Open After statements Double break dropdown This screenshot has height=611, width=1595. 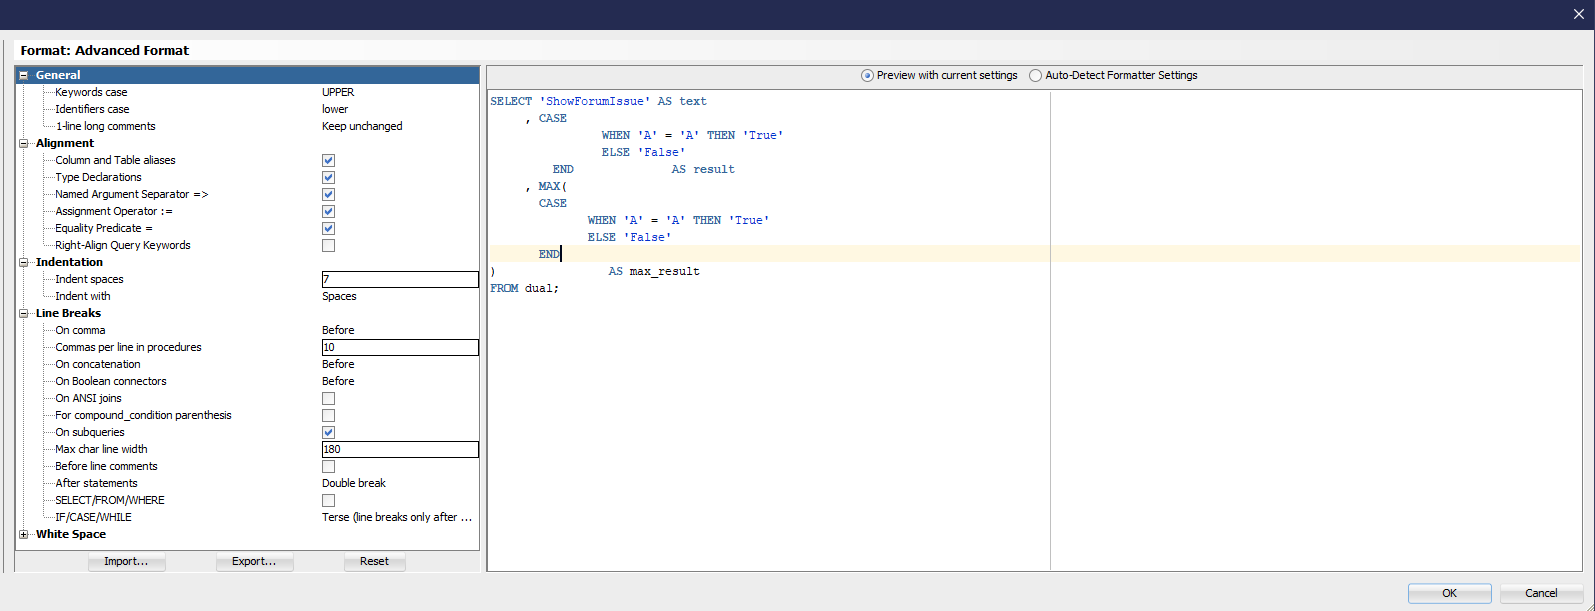click(354, 483)
